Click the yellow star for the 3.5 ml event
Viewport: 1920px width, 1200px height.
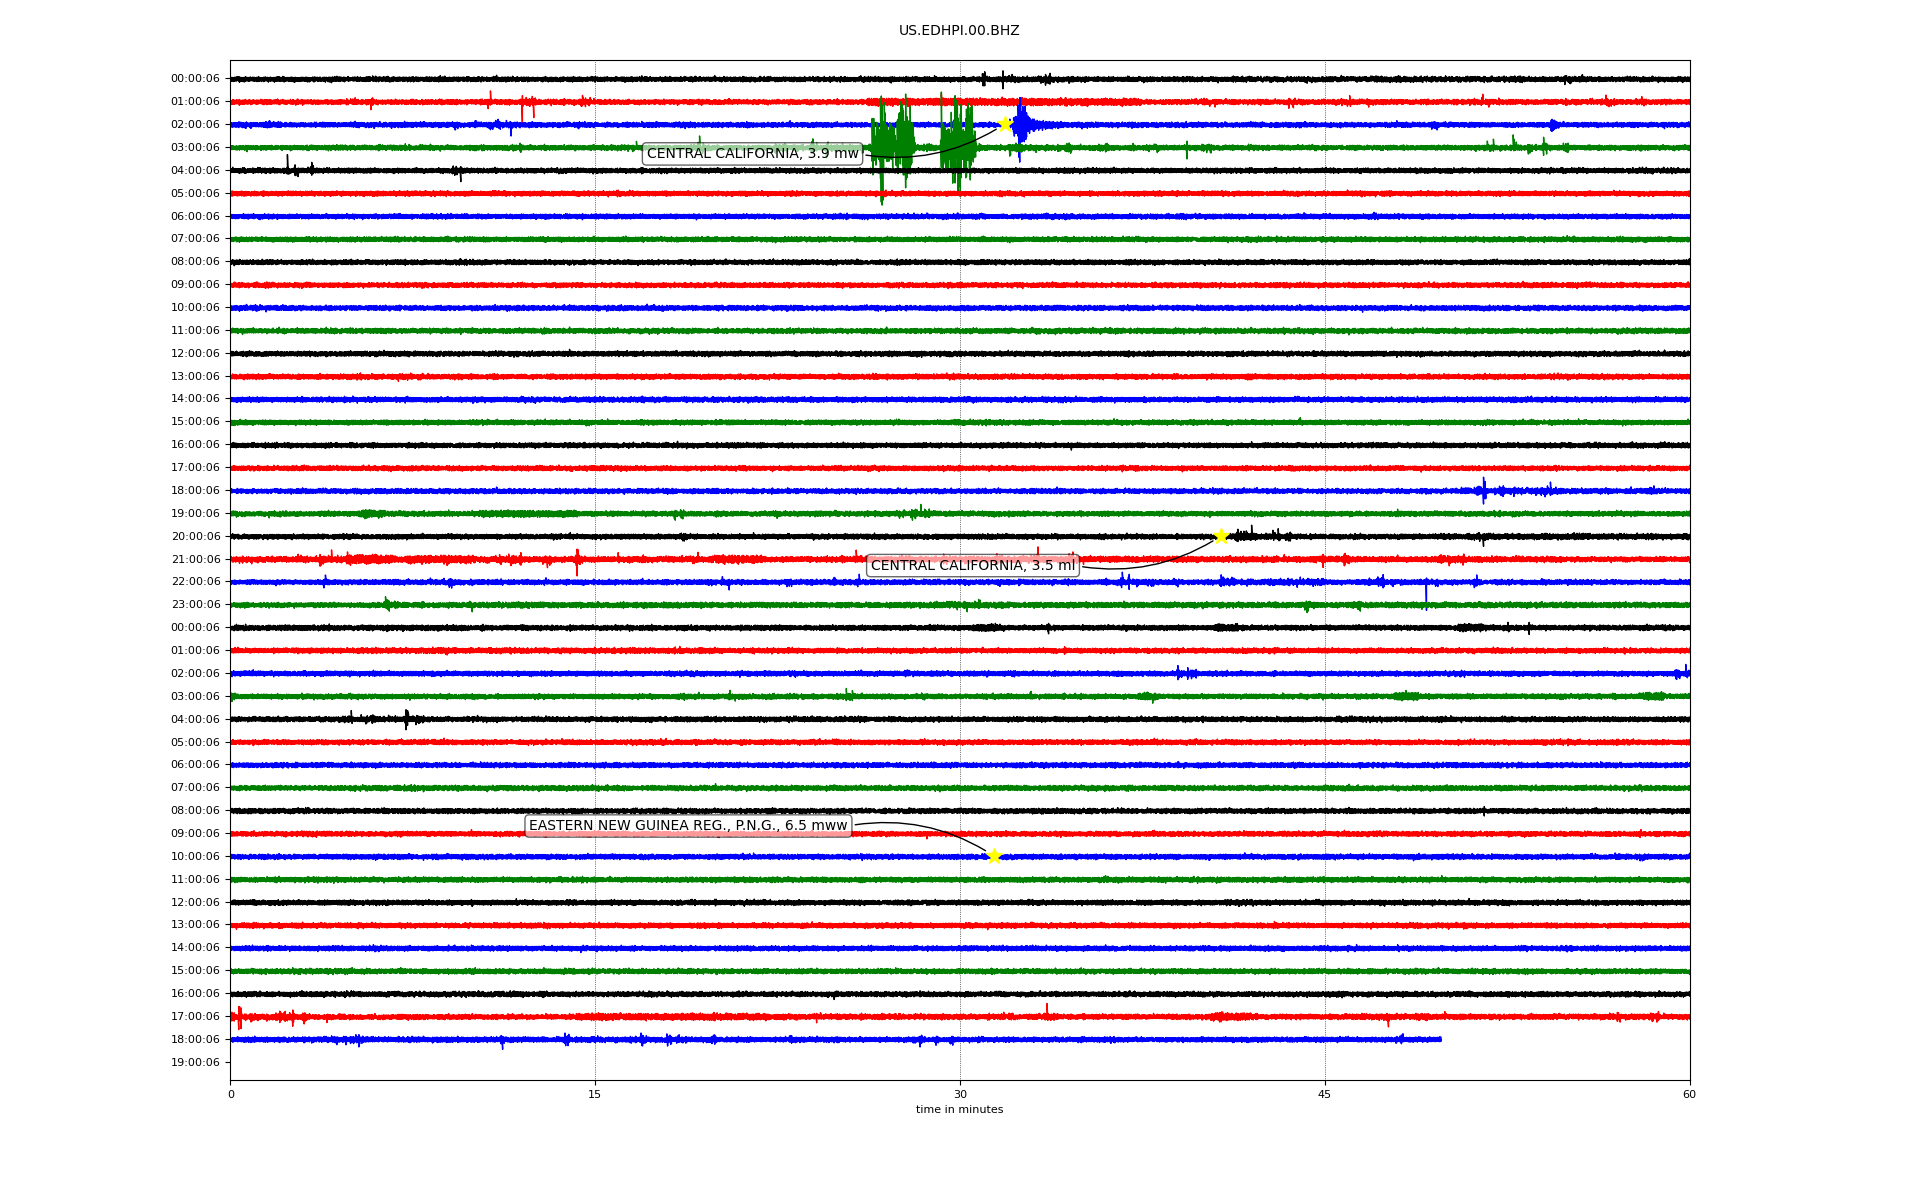1221,536
